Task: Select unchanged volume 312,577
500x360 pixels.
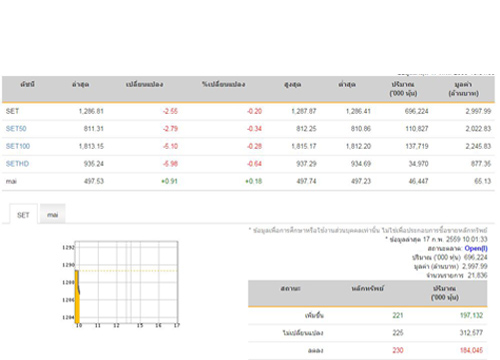Action: point(471,333)
